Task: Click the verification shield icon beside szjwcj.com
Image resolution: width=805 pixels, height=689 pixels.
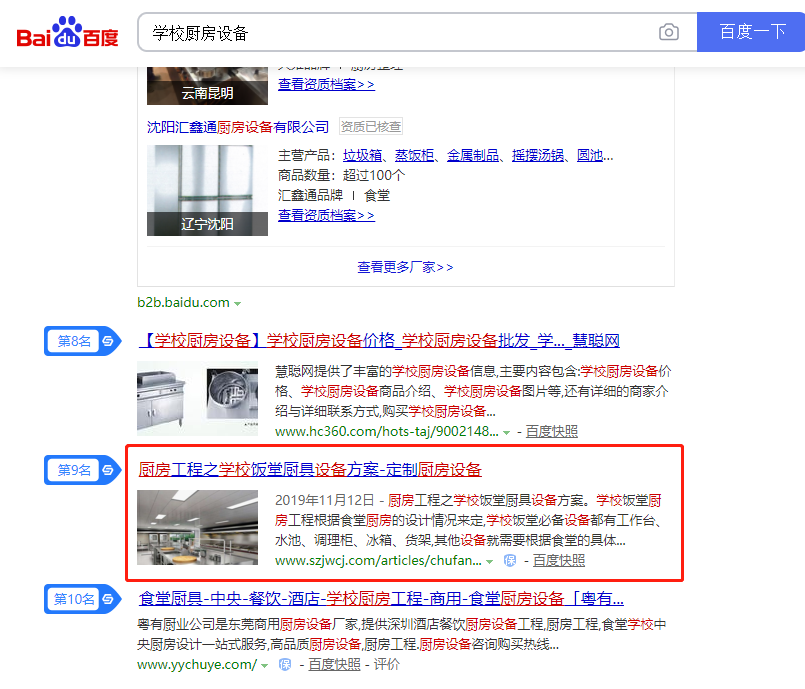Action: [510, 561]
